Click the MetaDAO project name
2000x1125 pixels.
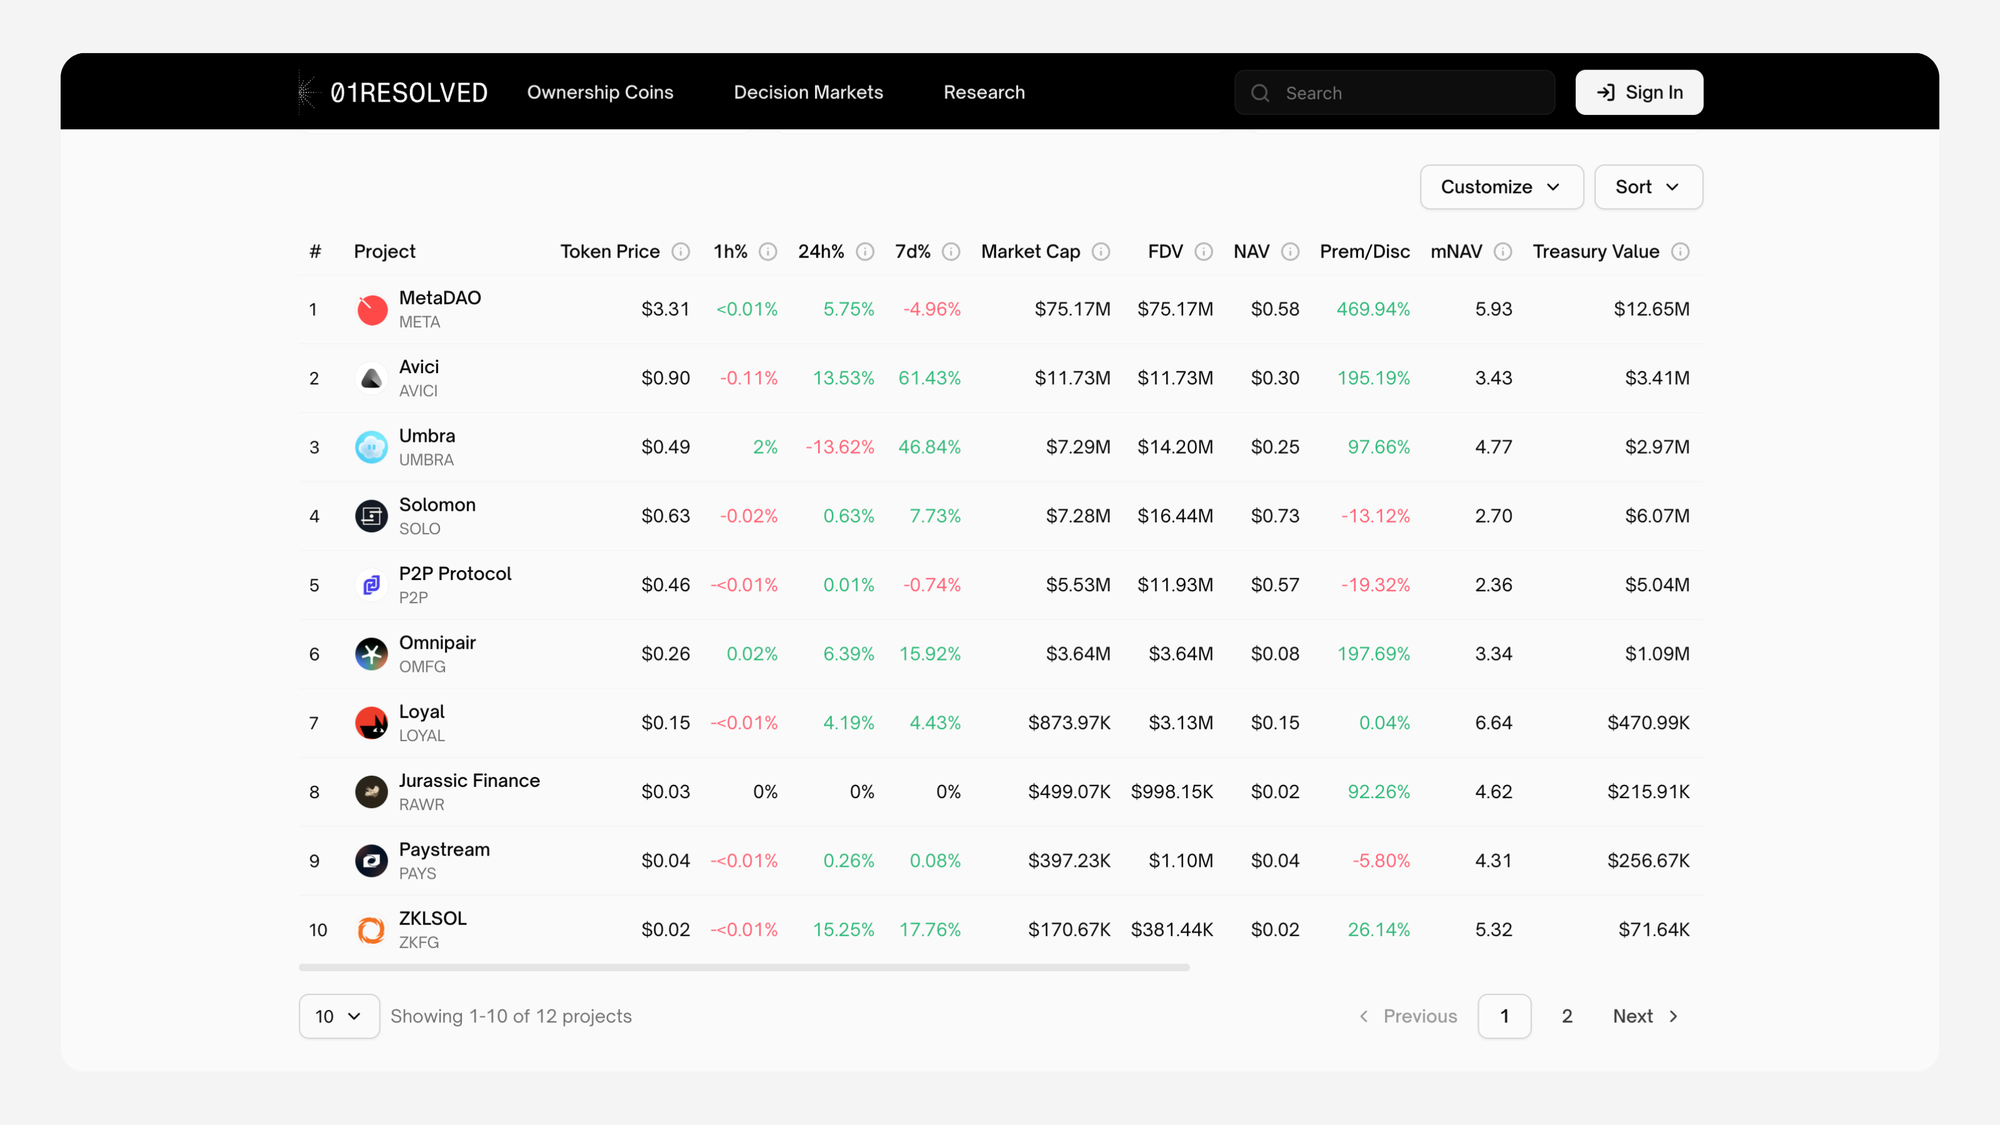[440, 298]
